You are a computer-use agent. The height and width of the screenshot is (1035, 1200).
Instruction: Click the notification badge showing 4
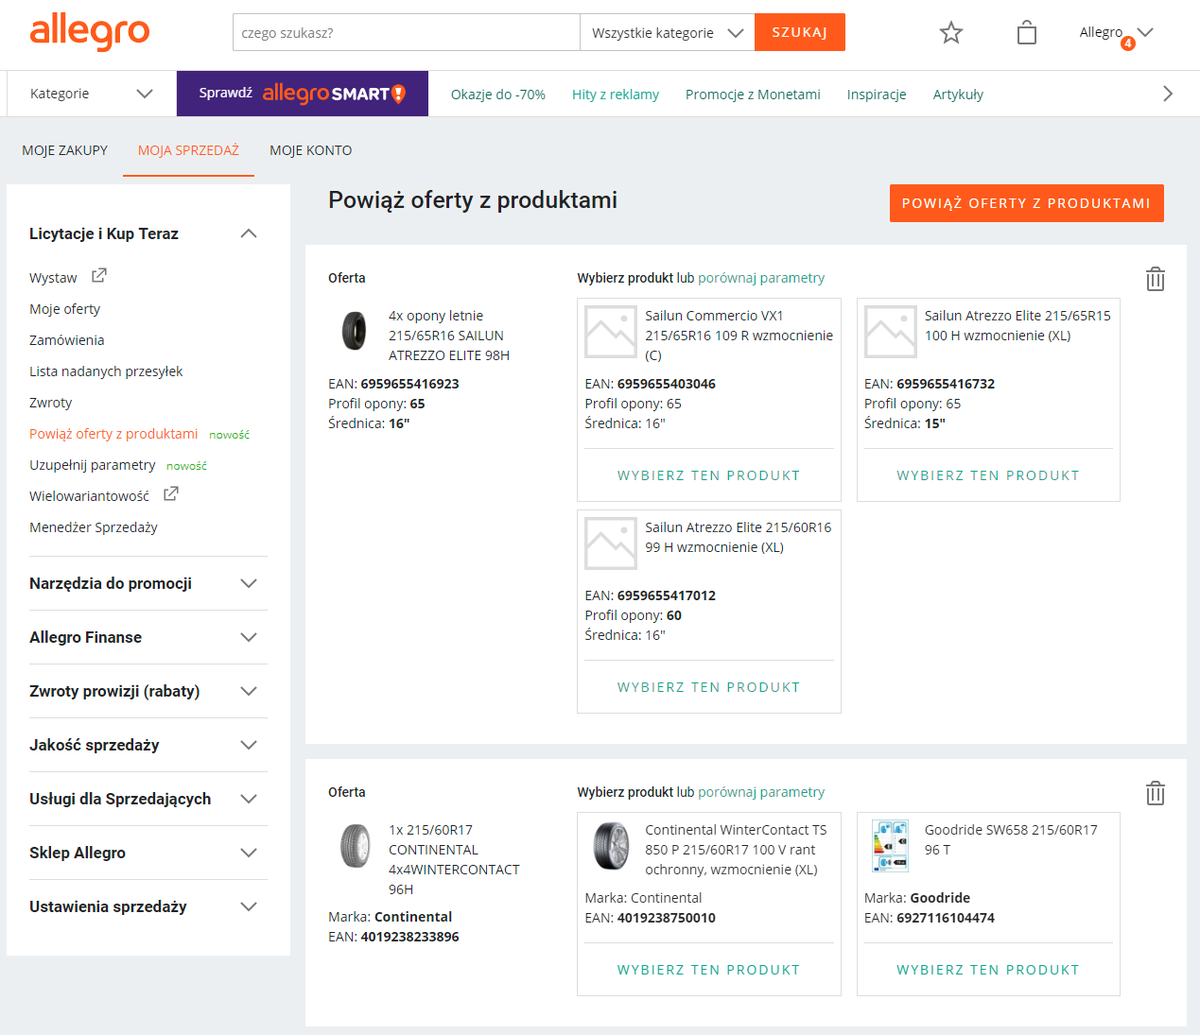(1128, 44)
